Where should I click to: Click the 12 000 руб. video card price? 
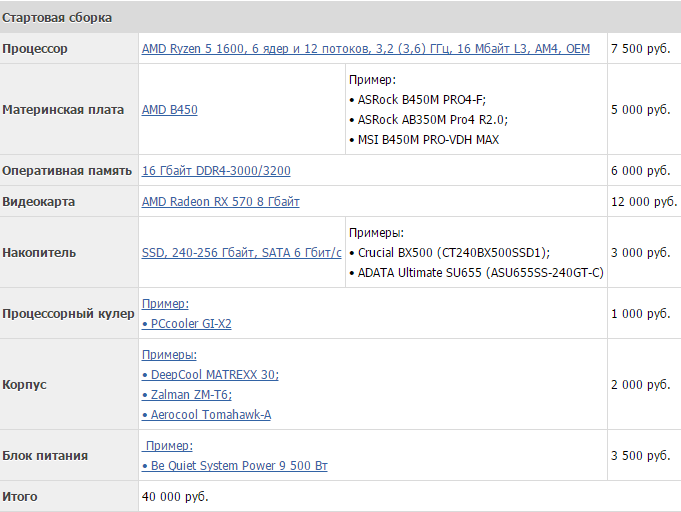(x=644, y=201)
